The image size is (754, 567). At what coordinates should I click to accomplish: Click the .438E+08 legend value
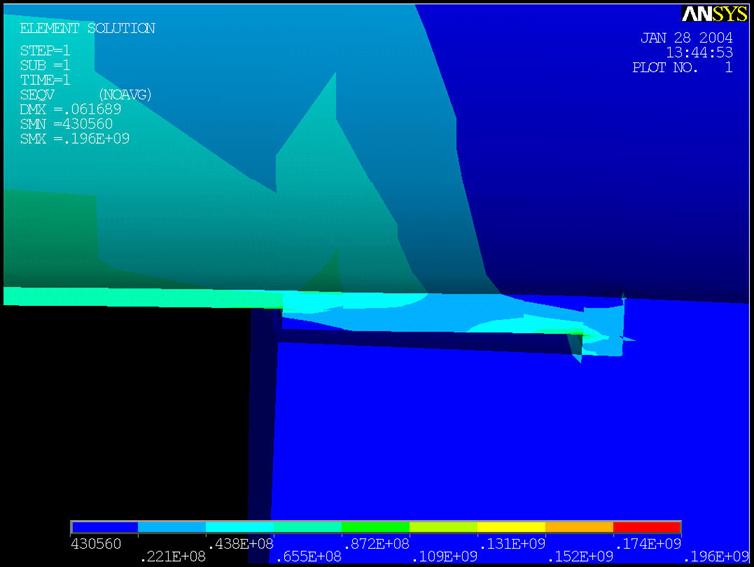(x=240, y=544)
